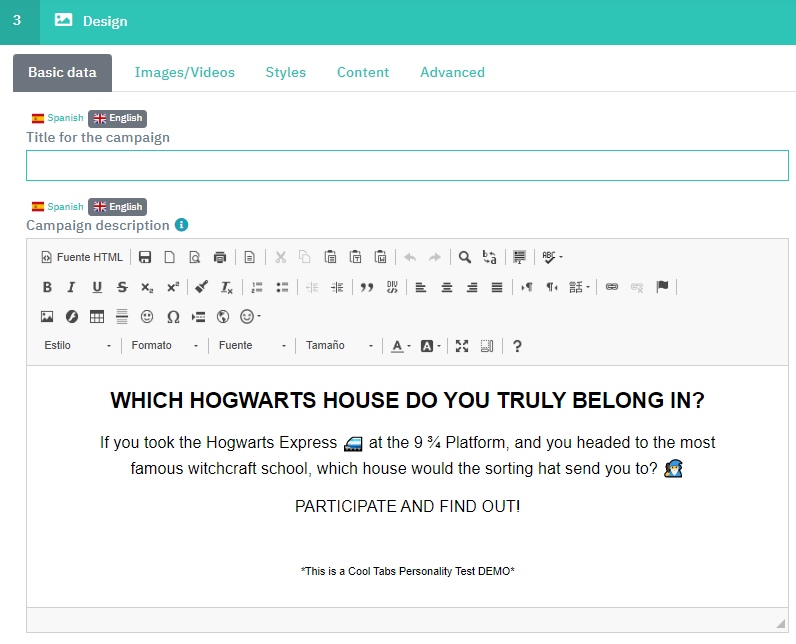Click the New page icon
The width and height of the screenshot is (796, 644).
(170, 257)
